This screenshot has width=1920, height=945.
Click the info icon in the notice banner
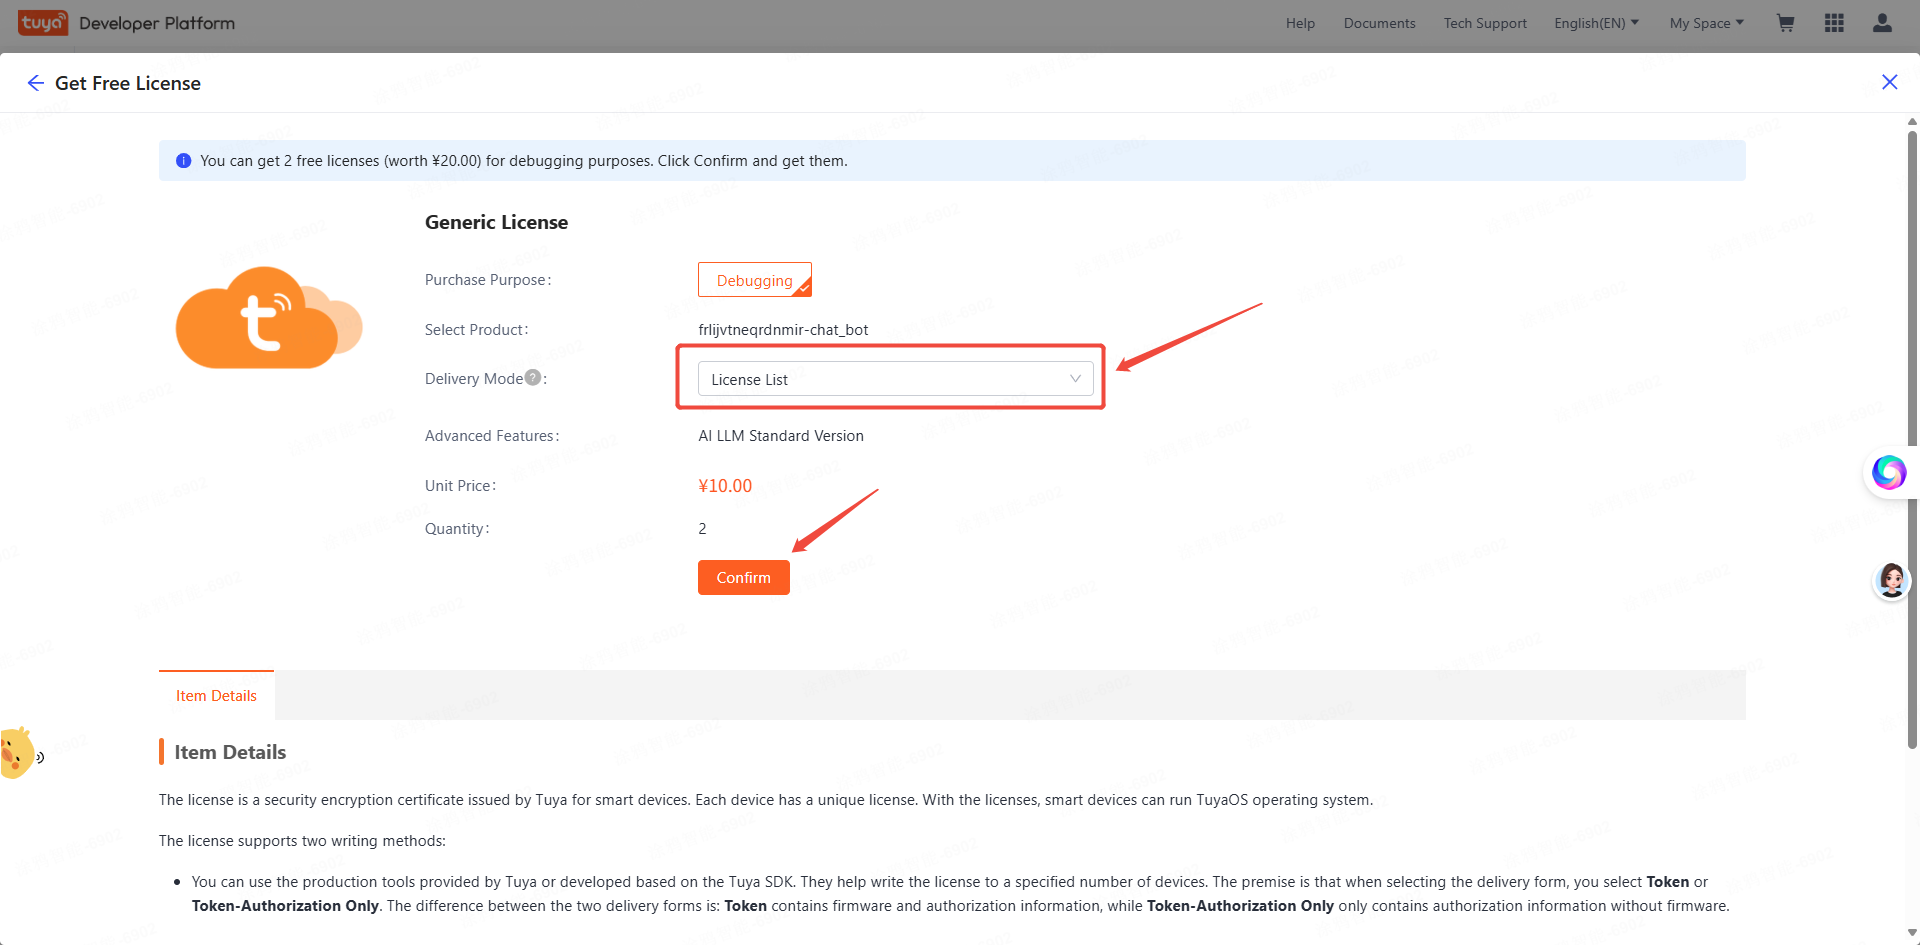coord(183,161)
